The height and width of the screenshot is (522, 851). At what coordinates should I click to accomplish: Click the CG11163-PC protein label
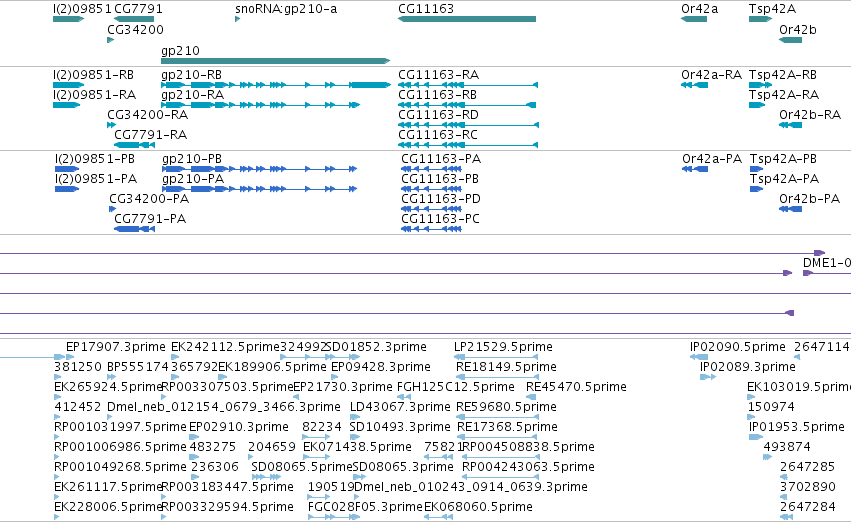tap(441, 219)
